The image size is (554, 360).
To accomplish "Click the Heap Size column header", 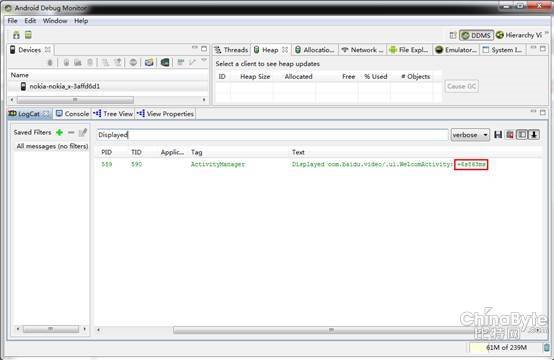I will coord(255,77).
